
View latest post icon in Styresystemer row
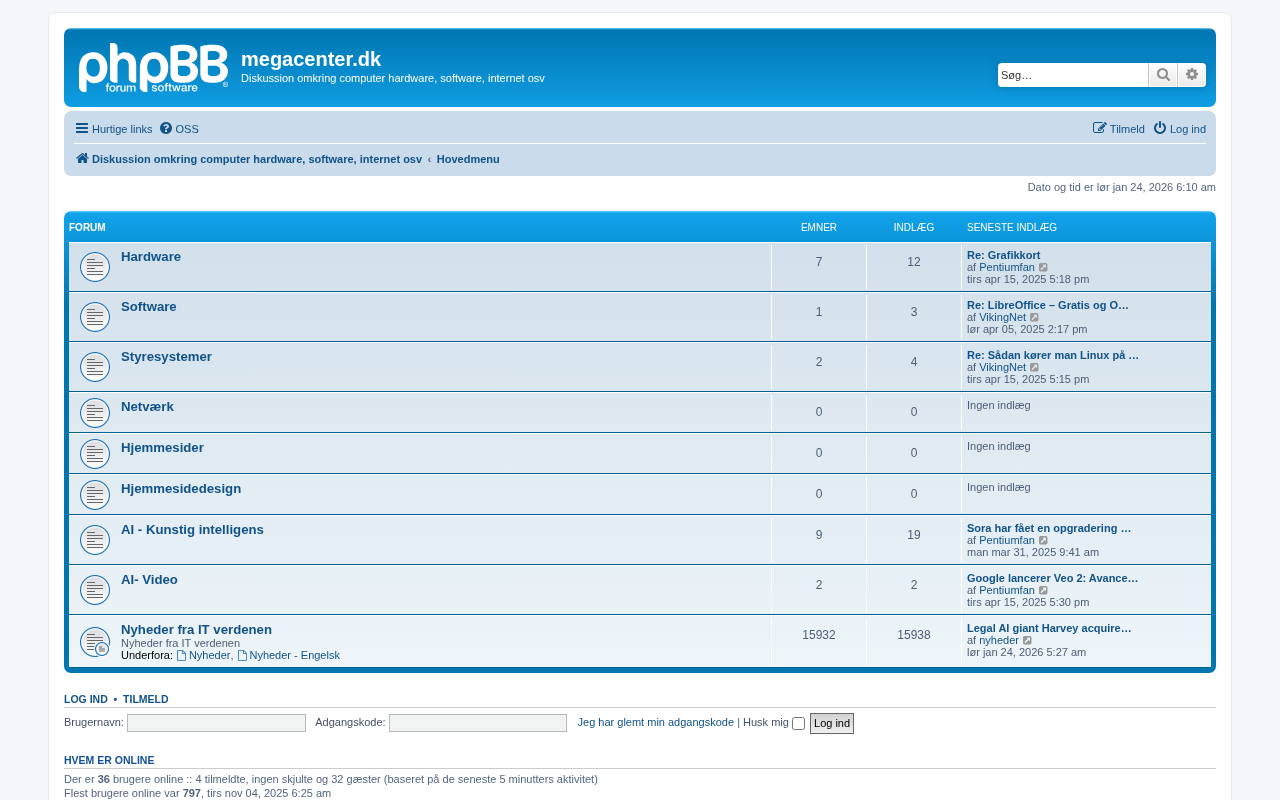1035,367
